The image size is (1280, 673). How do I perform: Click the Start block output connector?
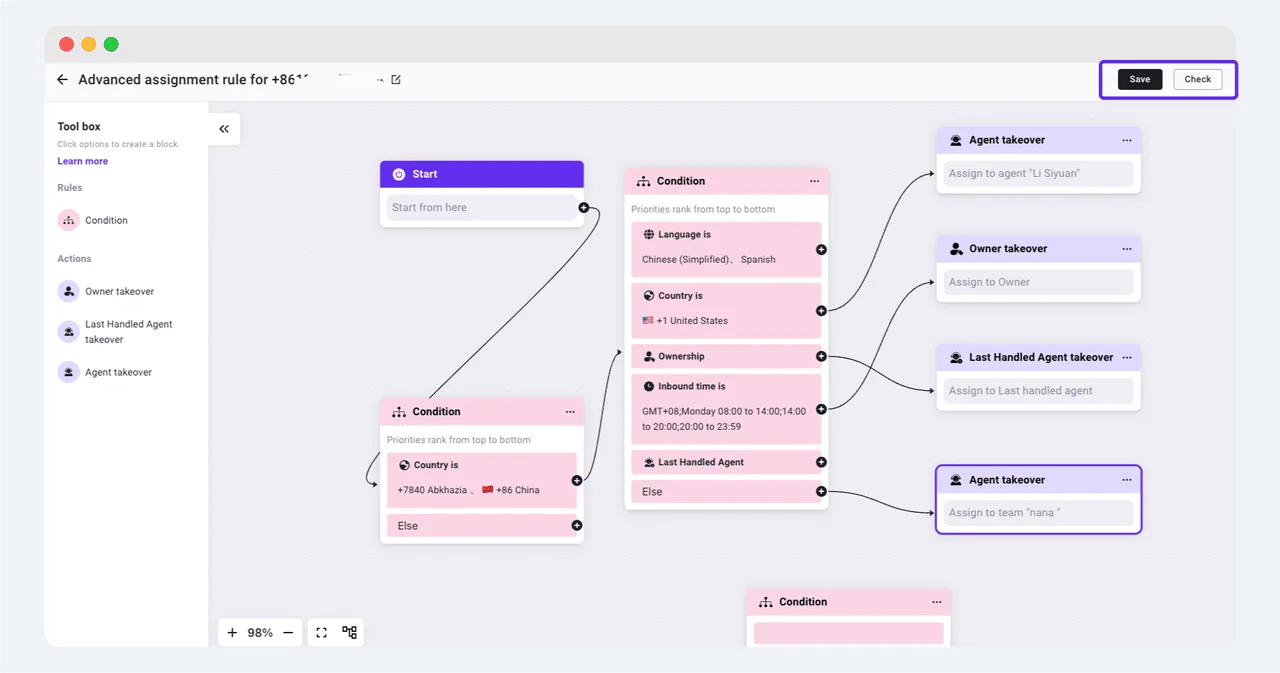click(x=583, y=208)
